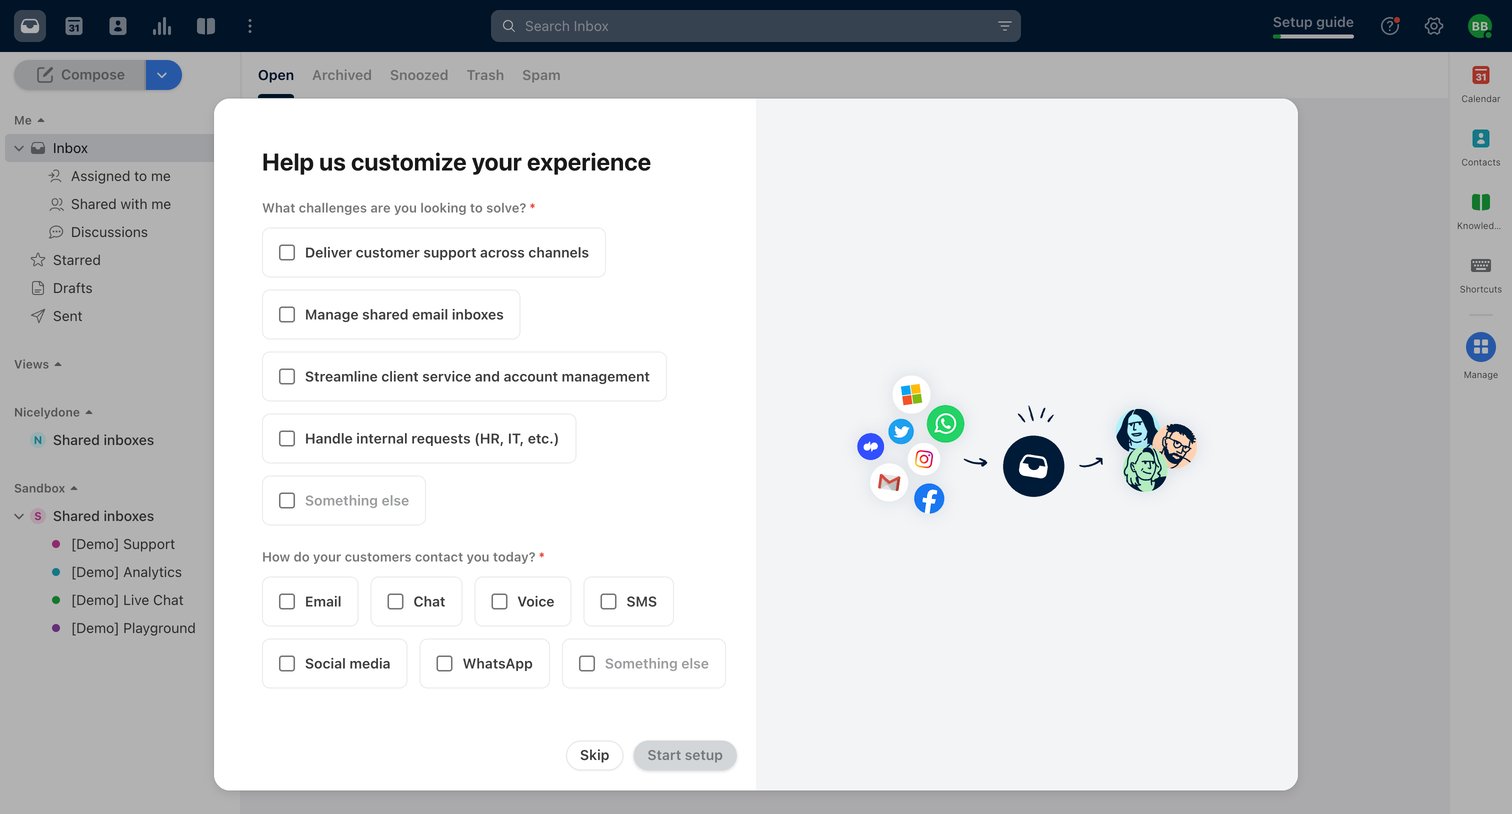Collapse Sandbox Shared inboxes chevron

coord(19,516)
